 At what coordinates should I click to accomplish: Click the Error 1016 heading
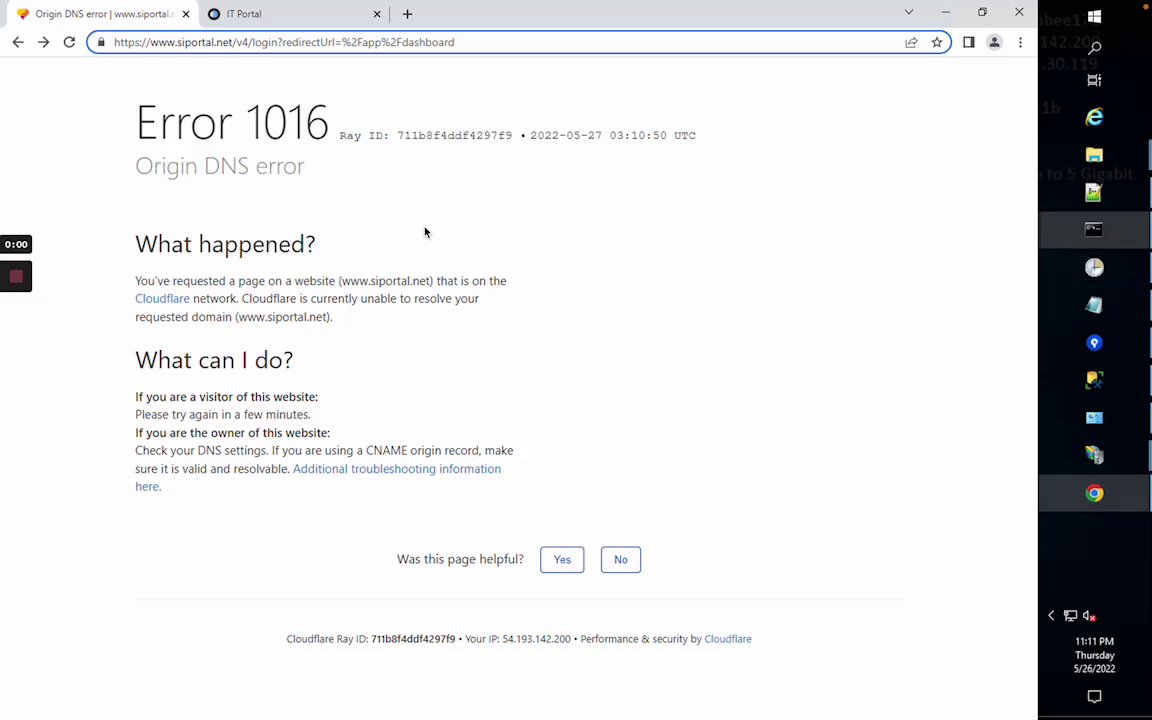click(x=231, y=122)
